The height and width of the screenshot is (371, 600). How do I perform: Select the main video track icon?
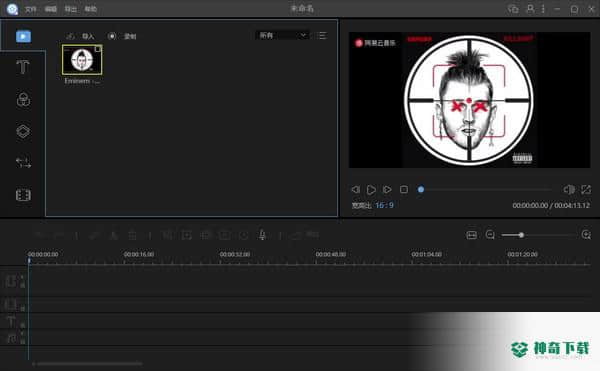point(11,281)
